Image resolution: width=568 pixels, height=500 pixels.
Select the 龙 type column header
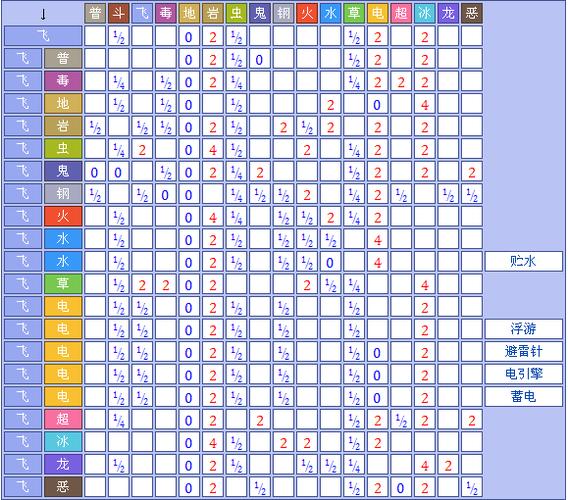tap(448, 13)
